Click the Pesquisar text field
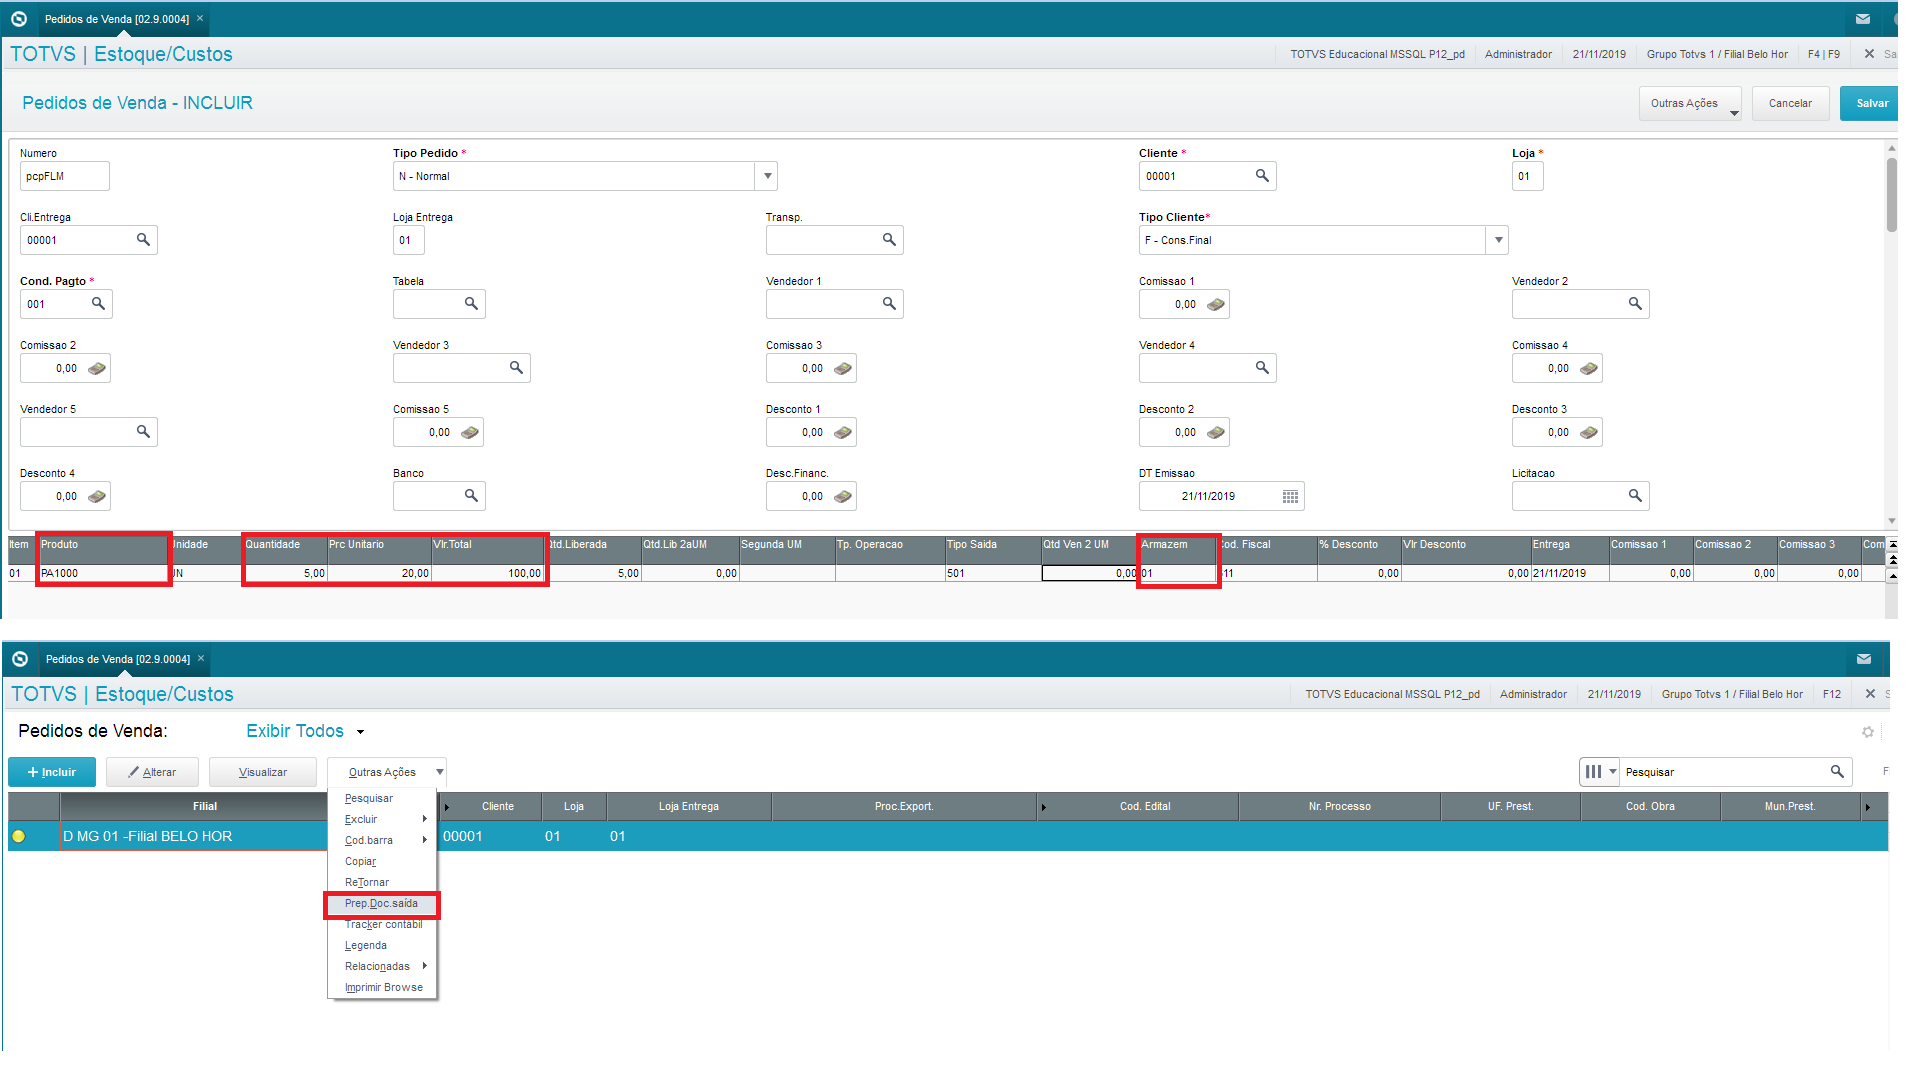Screen dimensions: 1920x1080 click(x=1722, y=771)
